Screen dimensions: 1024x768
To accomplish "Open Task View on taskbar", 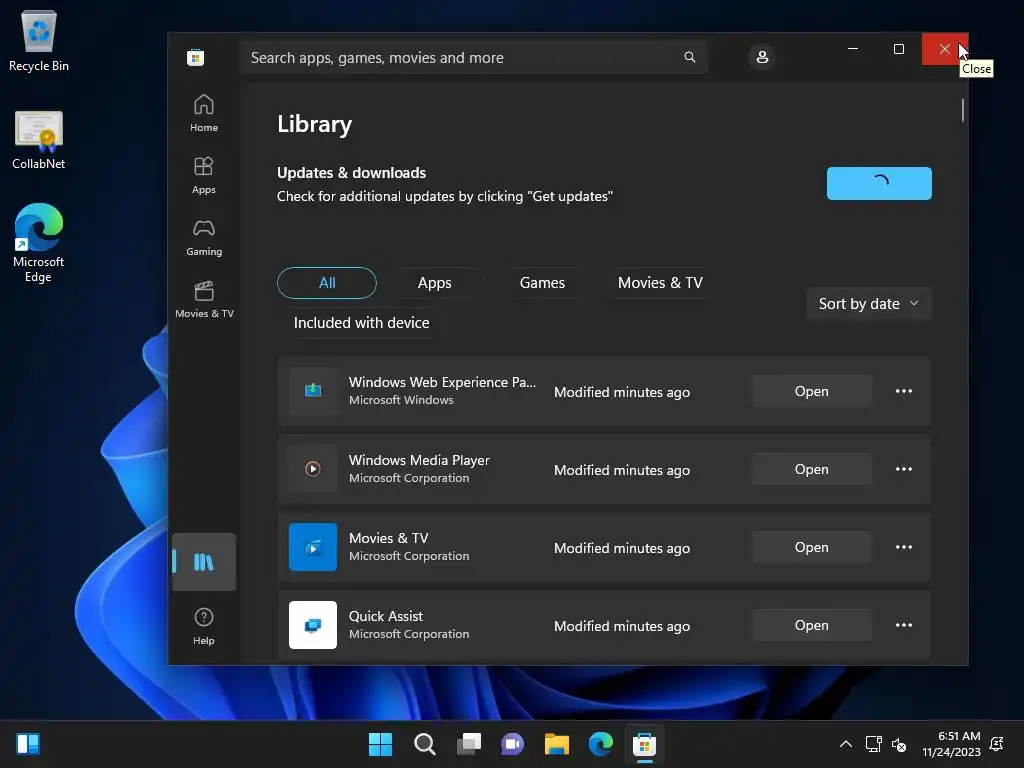I will [x=469, y=744].
